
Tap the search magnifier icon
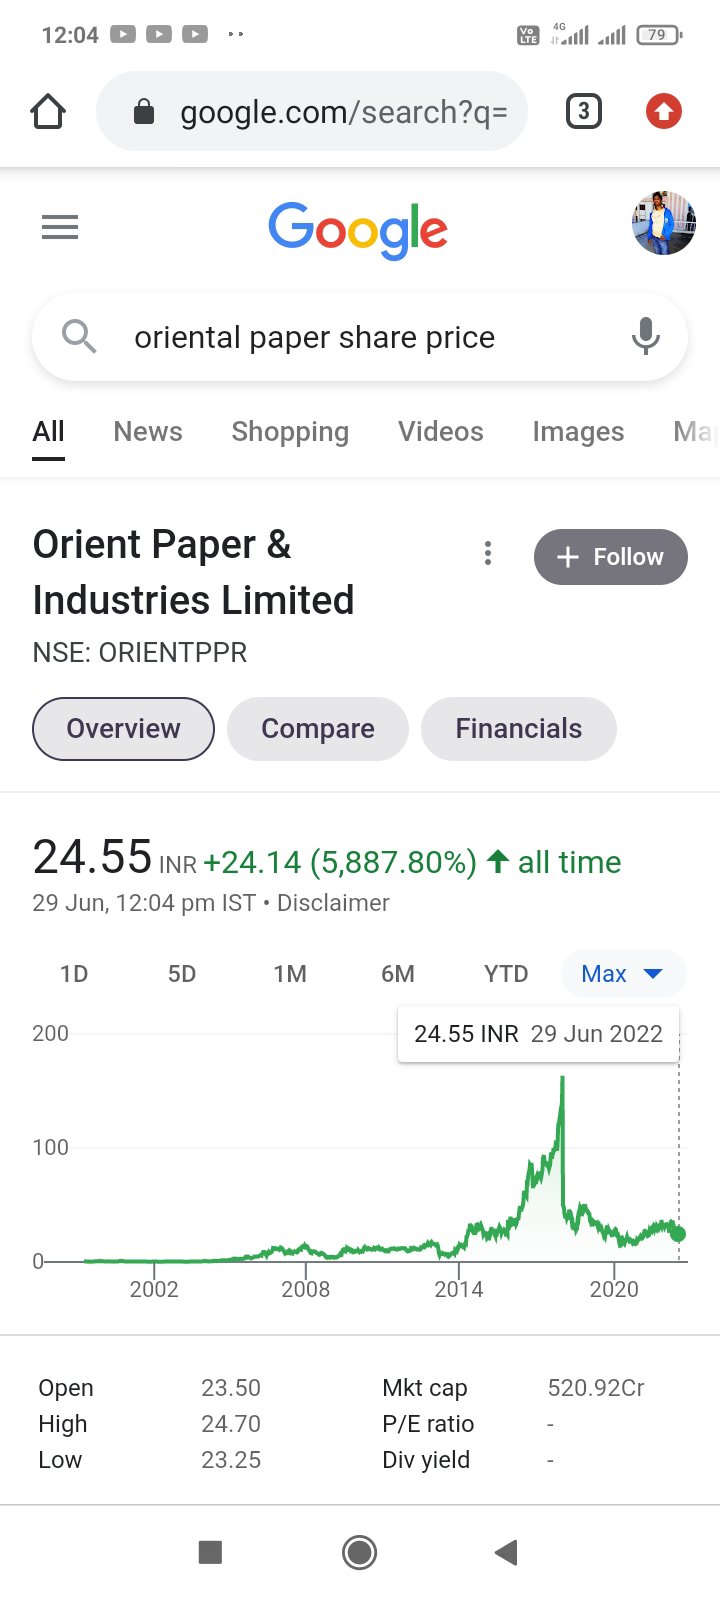tap(79, 337)
